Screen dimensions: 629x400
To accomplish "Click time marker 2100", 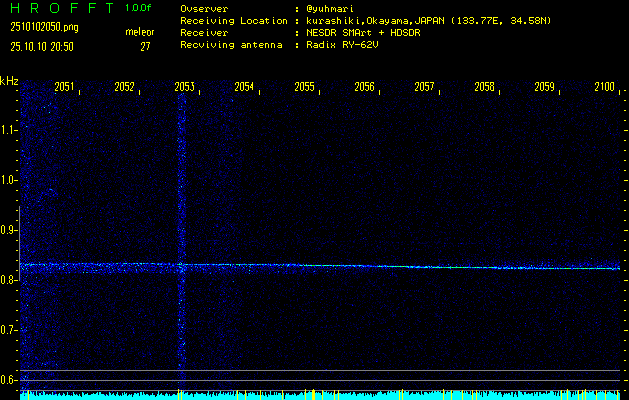I will coord(605,87).
